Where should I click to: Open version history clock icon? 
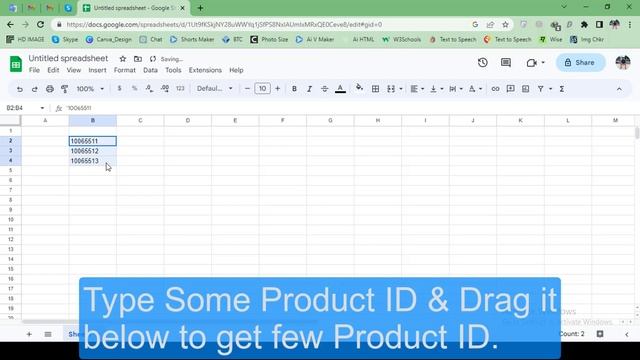click(x=482, y=62)
